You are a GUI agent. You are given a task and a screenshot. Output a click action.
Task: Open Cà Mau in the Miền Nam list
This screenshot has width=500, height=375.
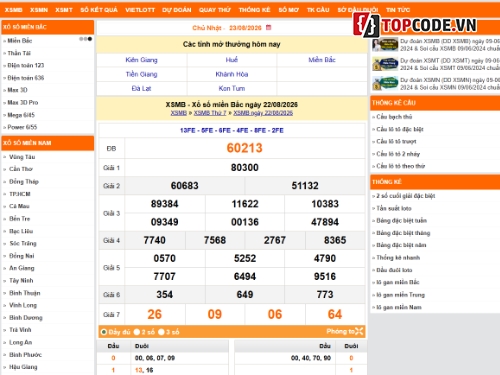[x=19, y=206]
